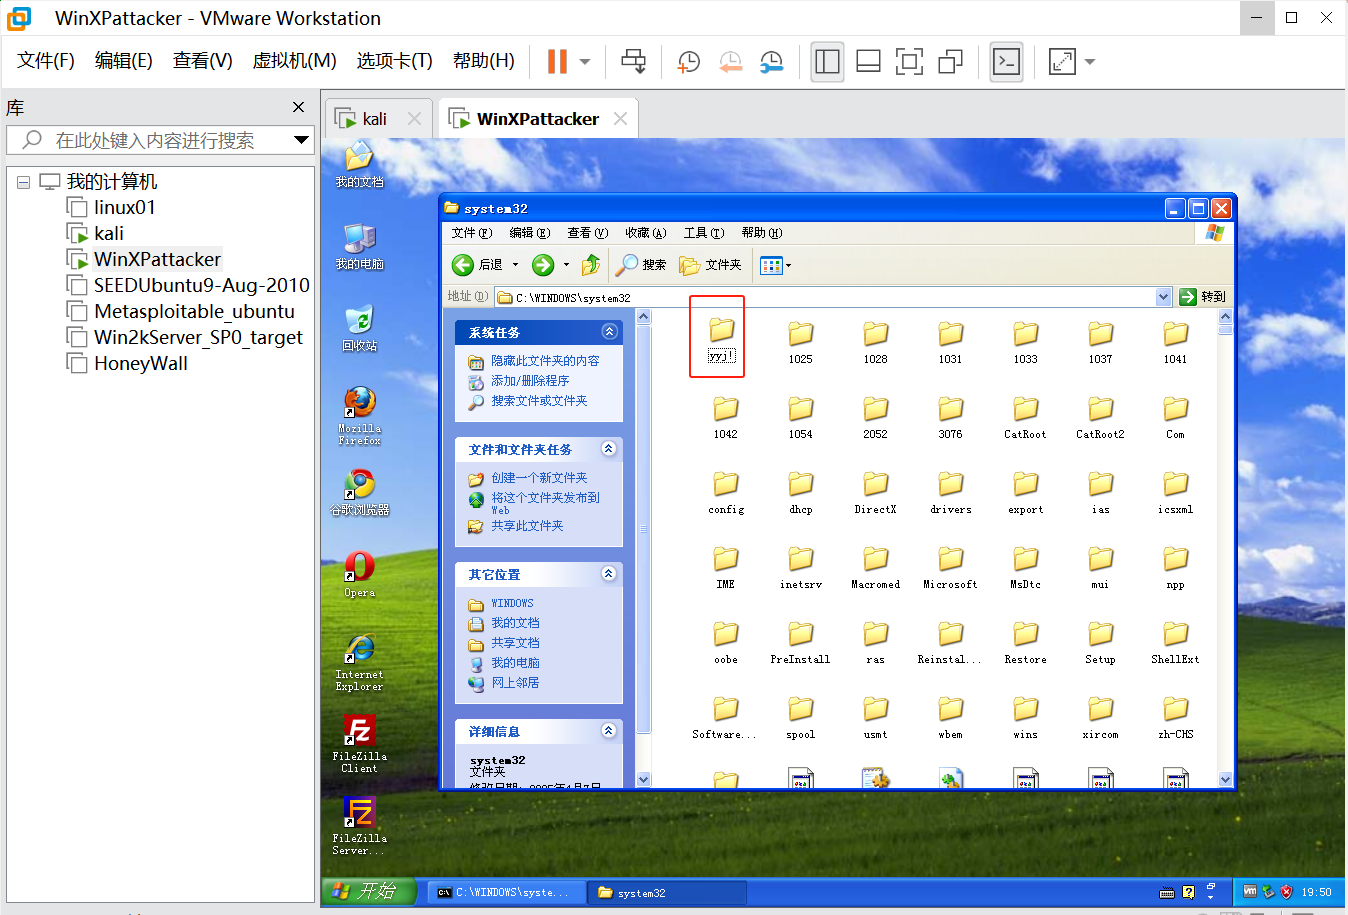The image size is (1348, 915).
Task: Select the Google Chrome desktop shortcut
Action: pos(359,492)
